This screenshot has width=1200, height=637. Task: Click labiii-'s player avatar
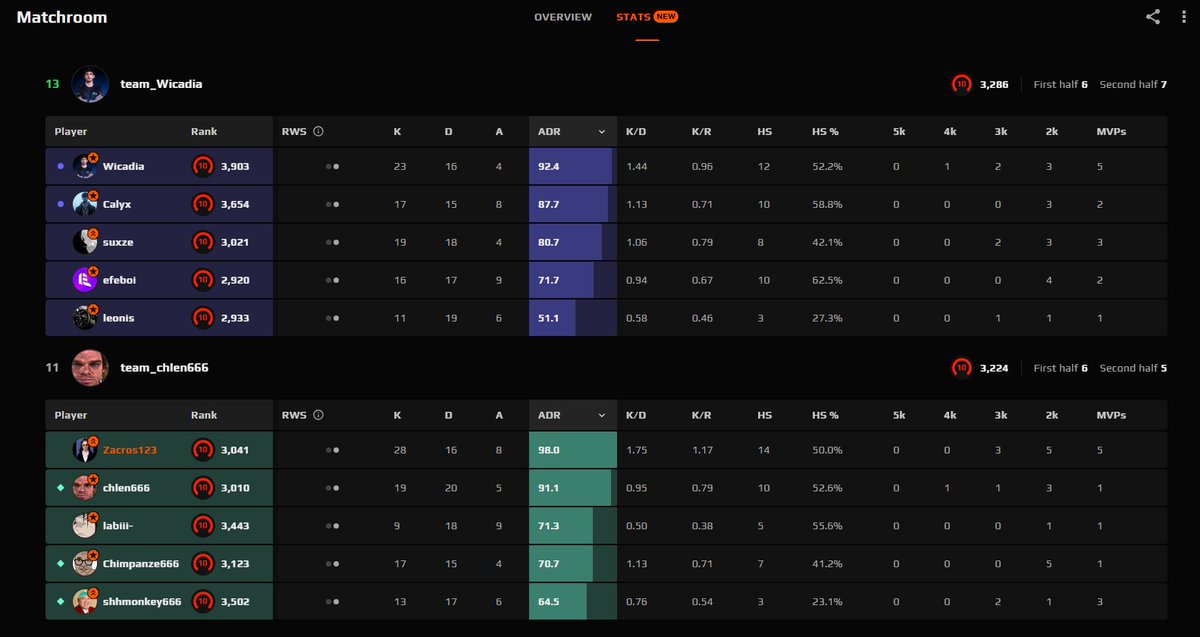pyautogui.click(x=85, y=525)
